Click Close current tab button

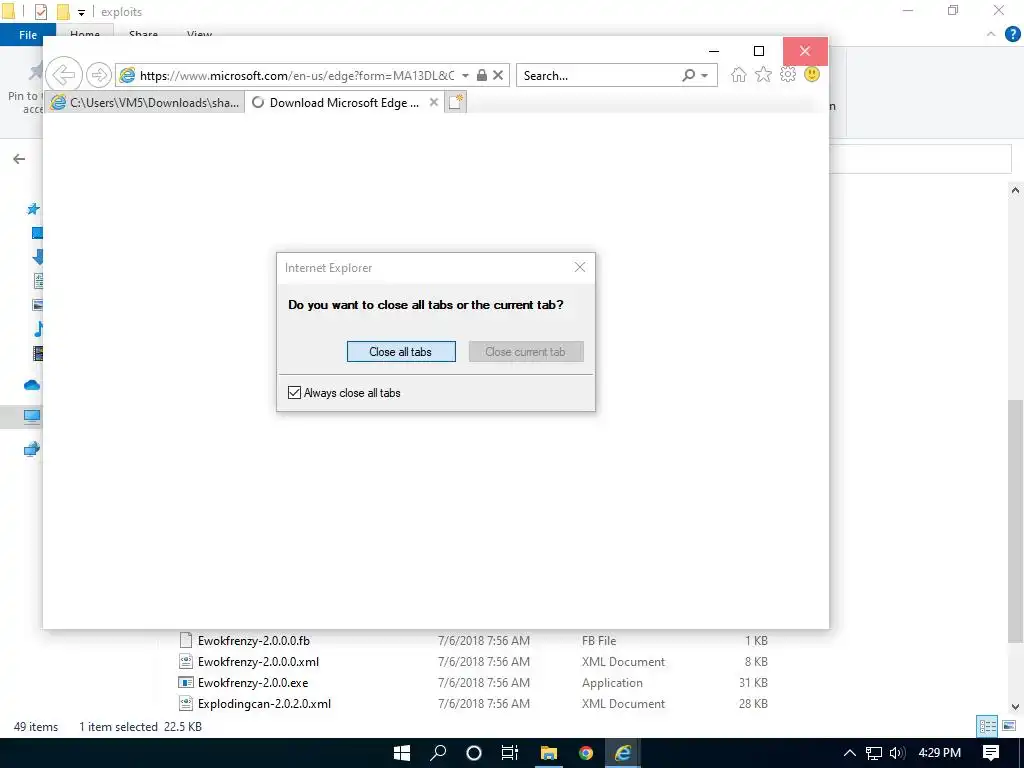pos(526,351)
